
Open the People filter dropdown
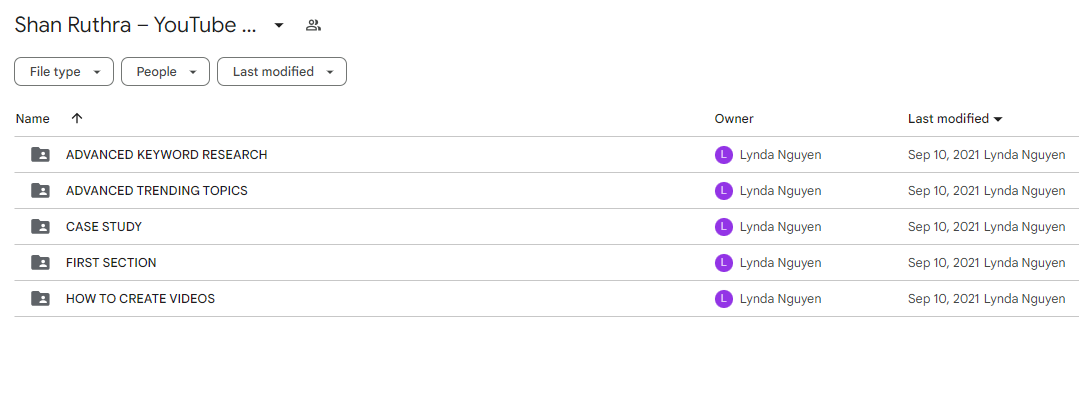(x=165, y=72)
